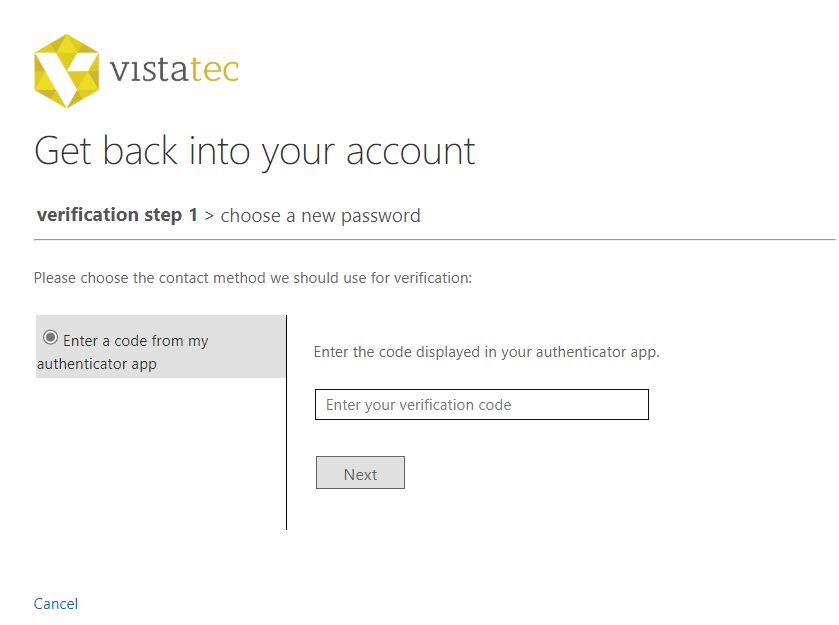
Task: Click the 'Please choose the contact method' text
Action: pos(253,278)
